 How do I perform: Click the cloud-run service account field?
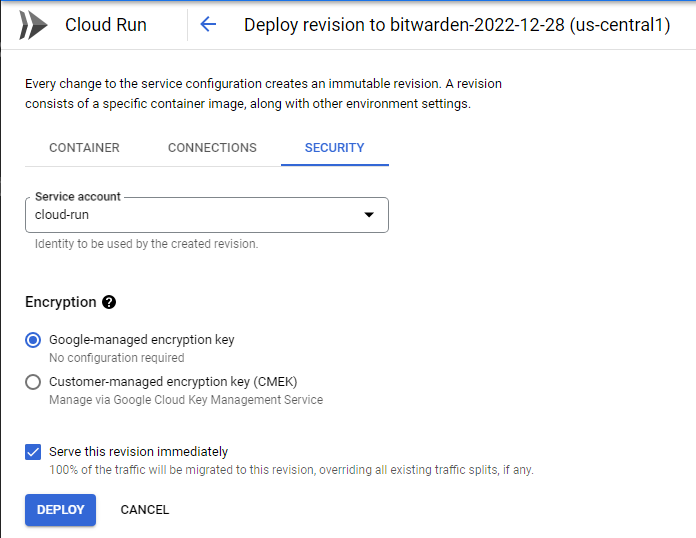[190, 215]
